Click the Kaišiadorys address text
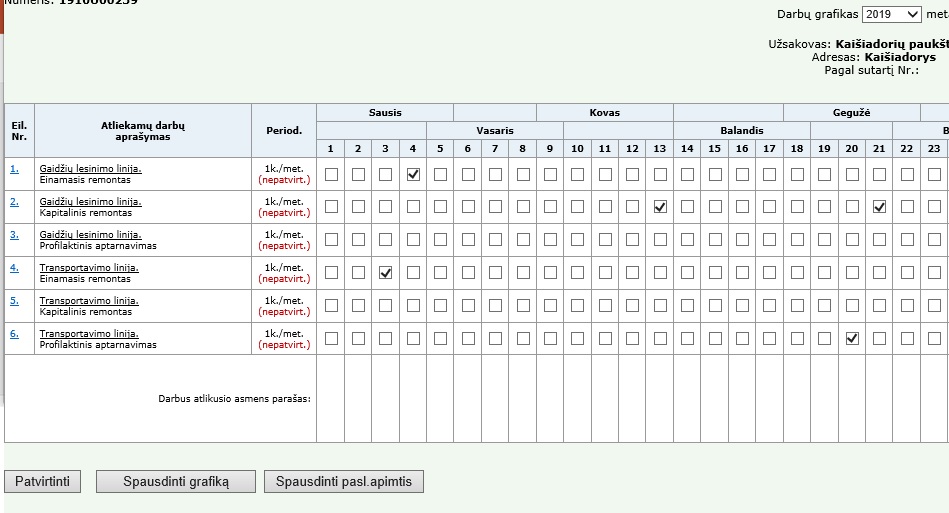949x513 pixels. (x=900, y=57)
